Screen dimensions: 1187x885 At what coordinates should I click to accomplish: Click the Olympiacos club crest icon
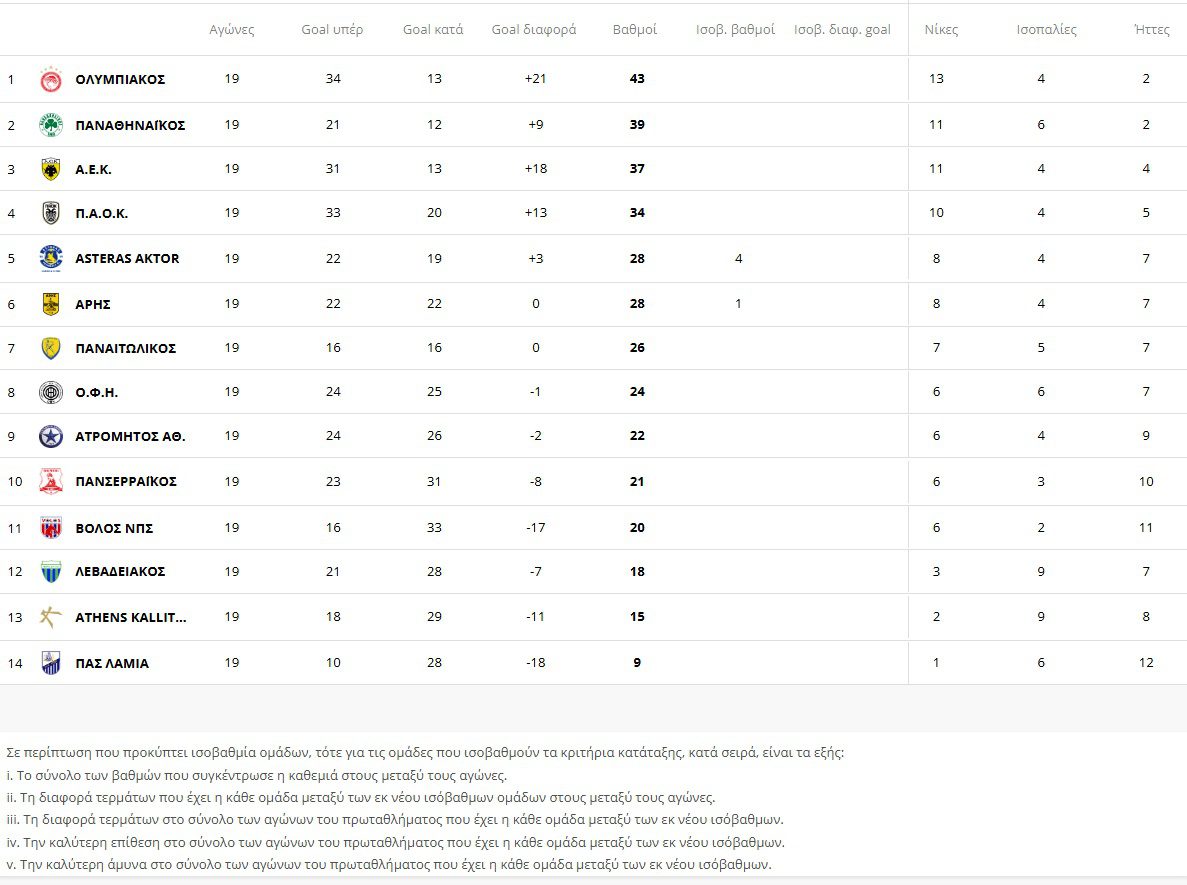(51, 80)
